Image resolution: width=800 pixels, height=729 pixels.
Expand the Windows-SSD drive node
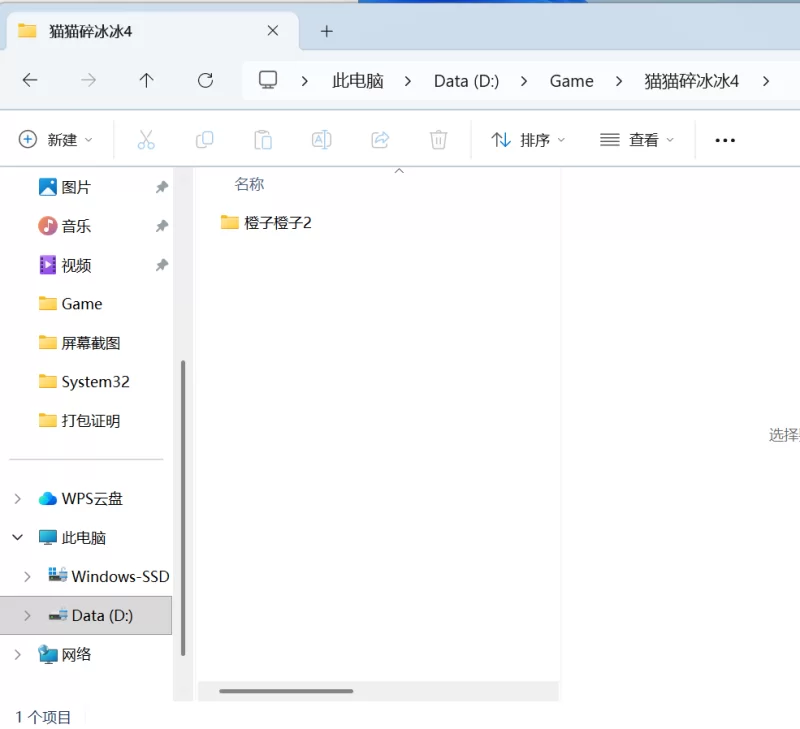28,576
